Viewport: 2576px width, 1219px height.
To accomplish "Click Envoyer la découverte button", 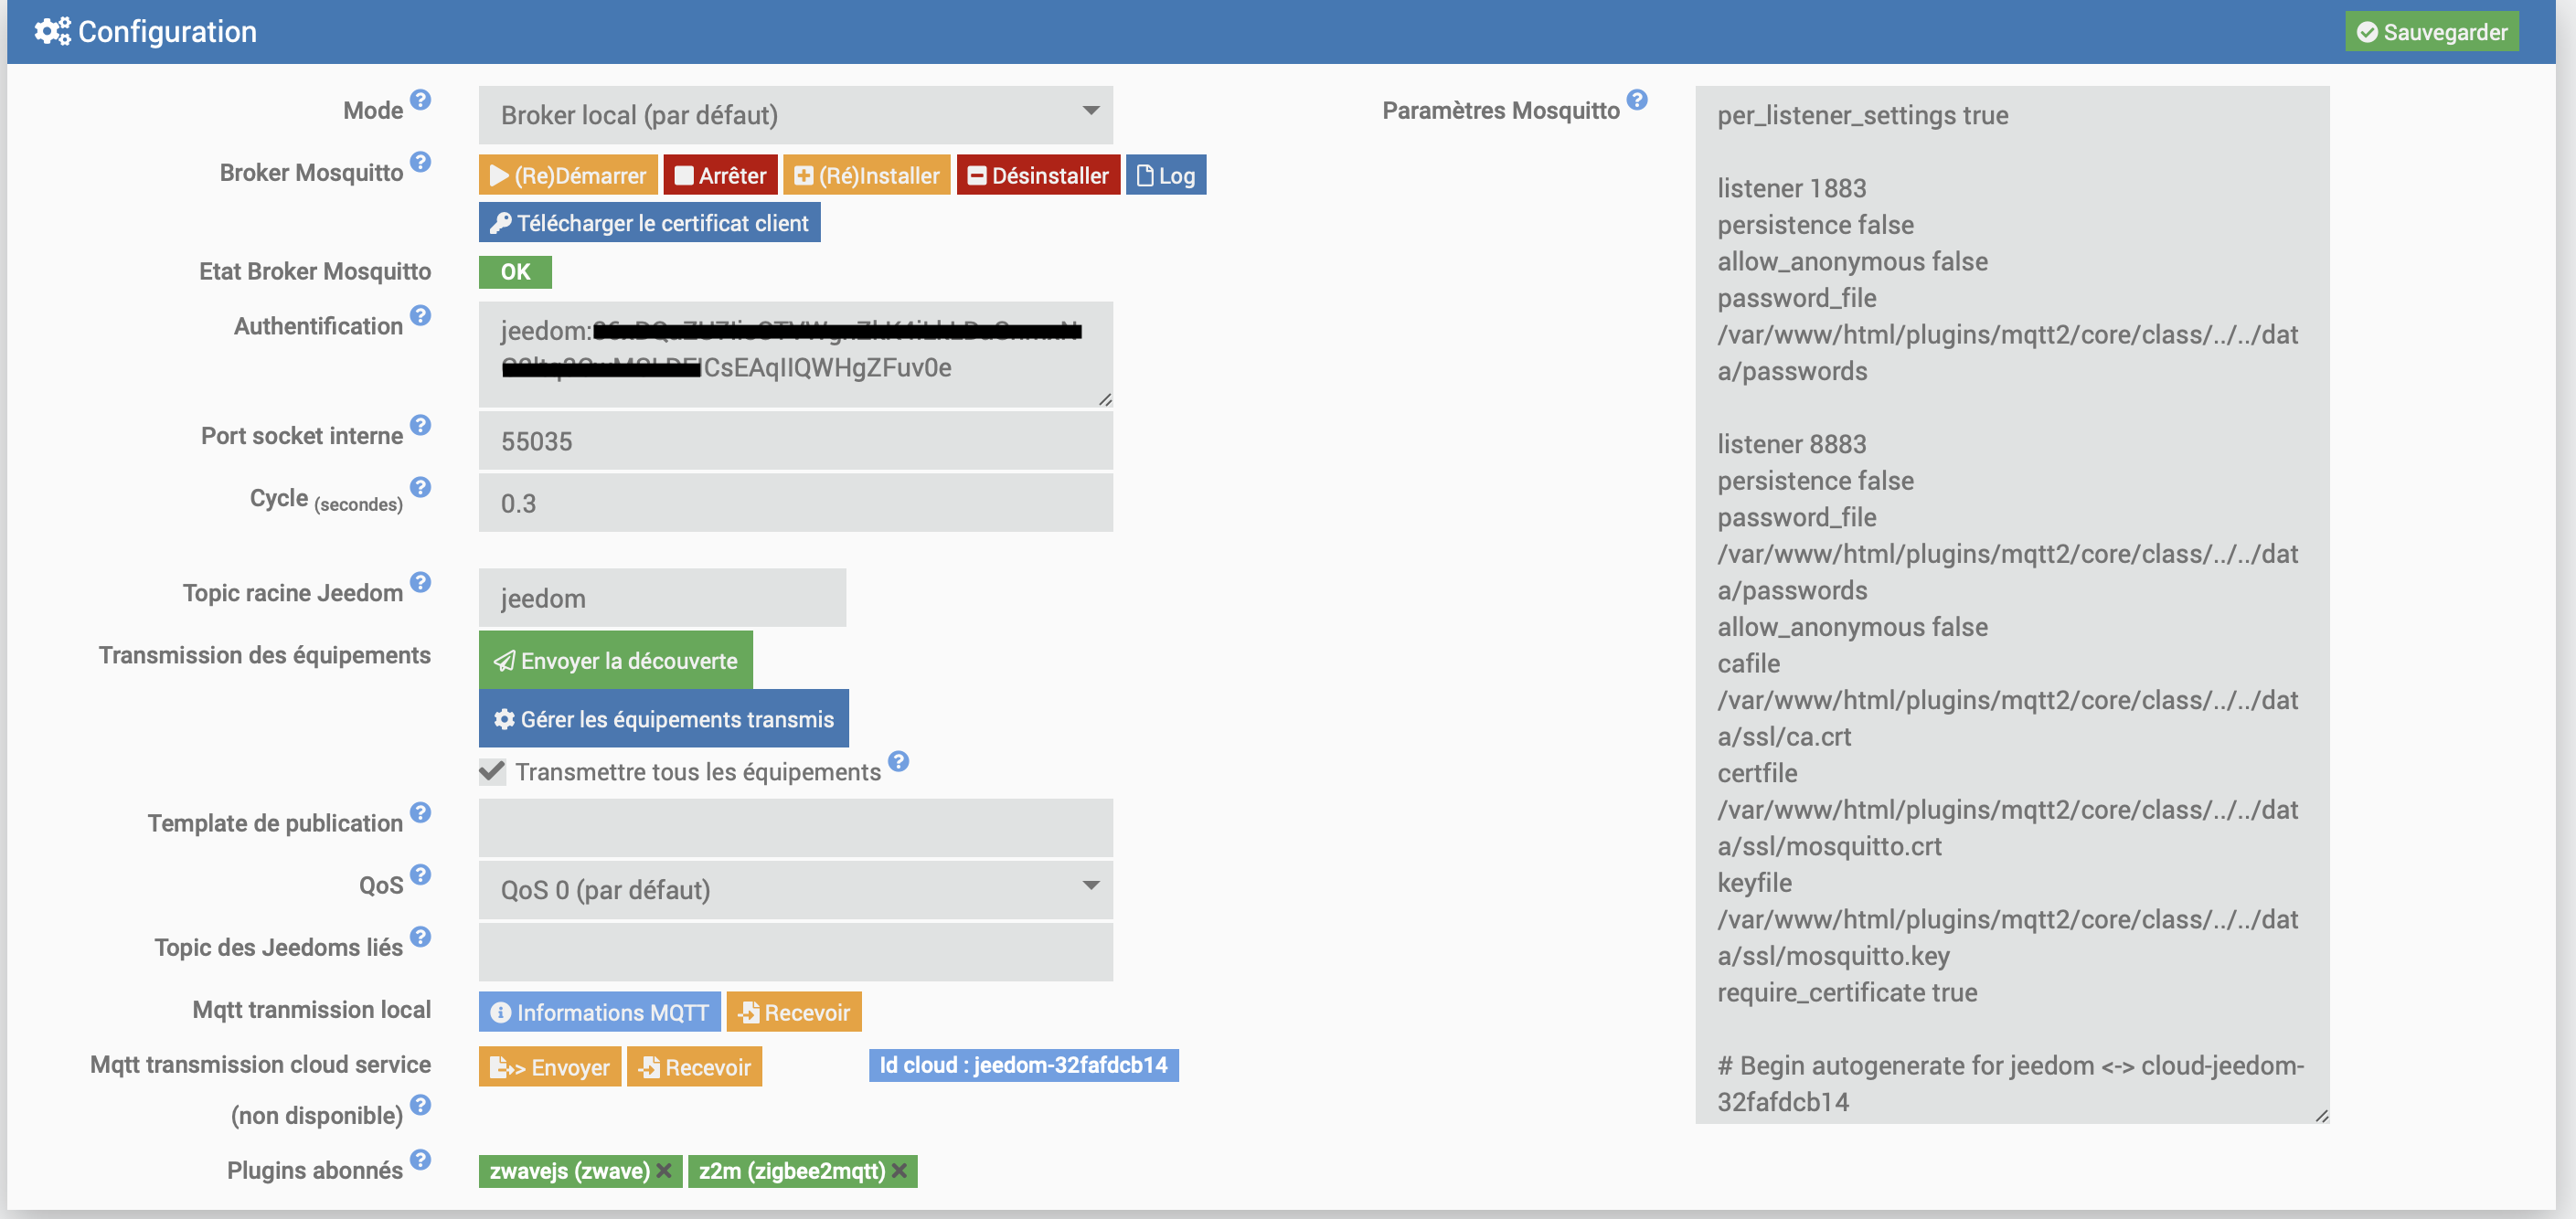I will click(x=615, y=661).
